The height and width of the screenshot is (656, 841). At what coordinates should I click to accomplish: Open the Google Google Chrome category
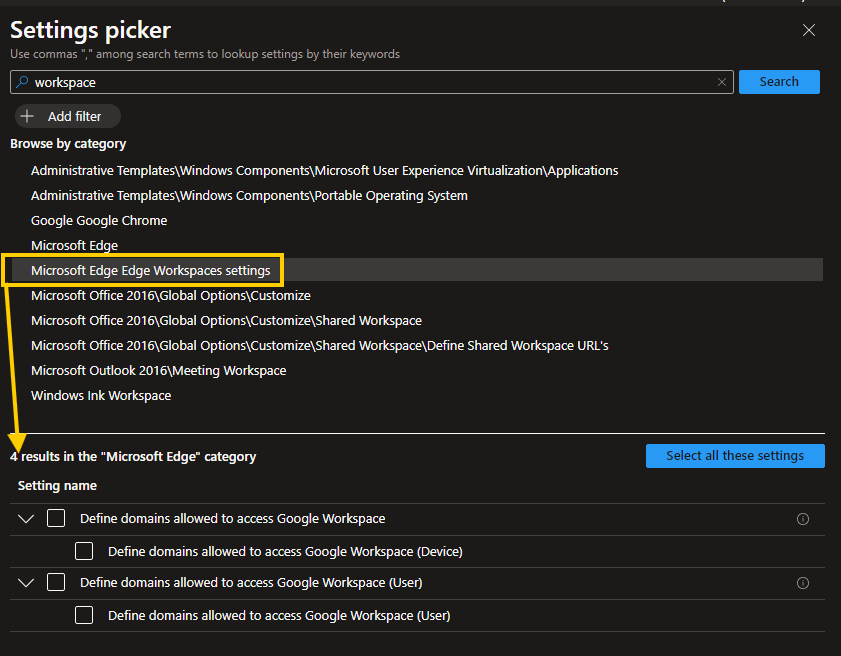click(99, 220)
